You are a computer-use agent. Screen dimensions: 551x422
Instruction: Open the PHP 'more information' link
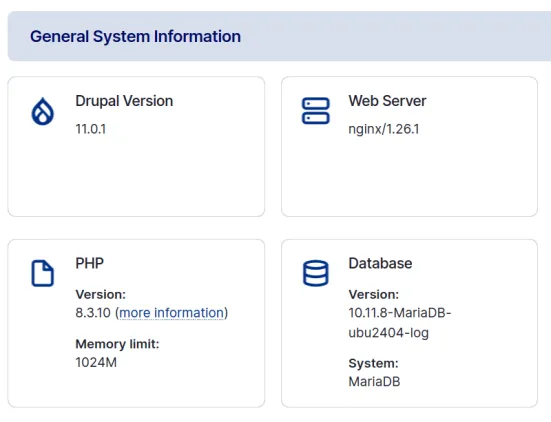(171, 313)
